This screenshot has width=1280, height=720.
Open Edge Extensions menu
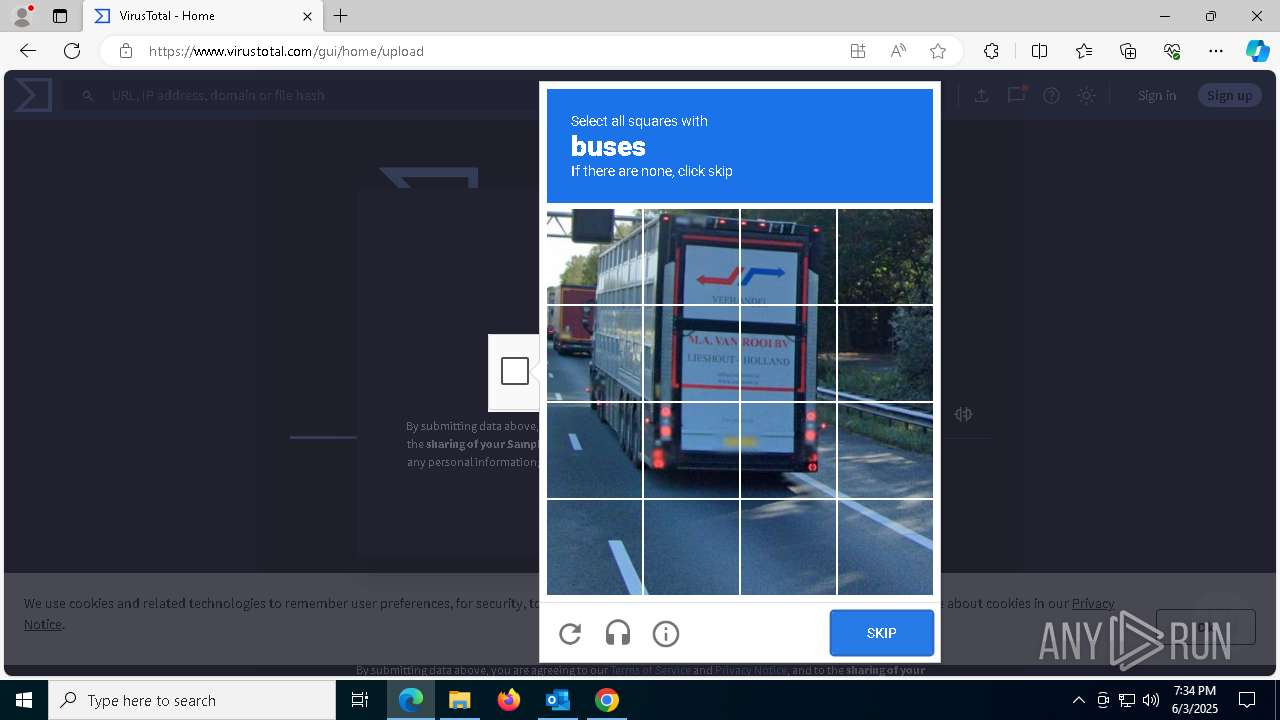pyautogui.click(x=991, y=51)
